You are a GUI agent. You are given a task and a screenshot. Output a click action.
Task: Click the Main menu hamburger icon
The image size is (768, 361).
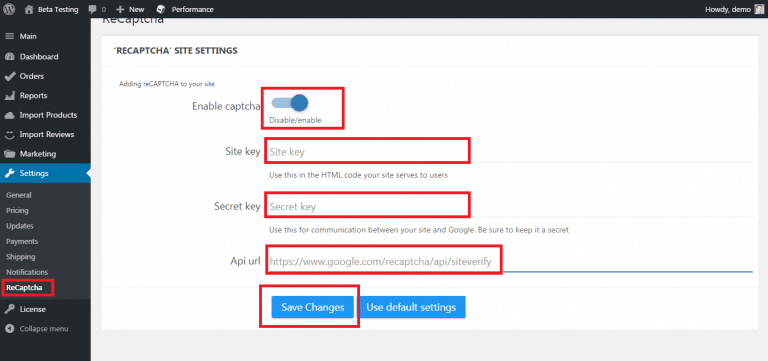[9, 36]
